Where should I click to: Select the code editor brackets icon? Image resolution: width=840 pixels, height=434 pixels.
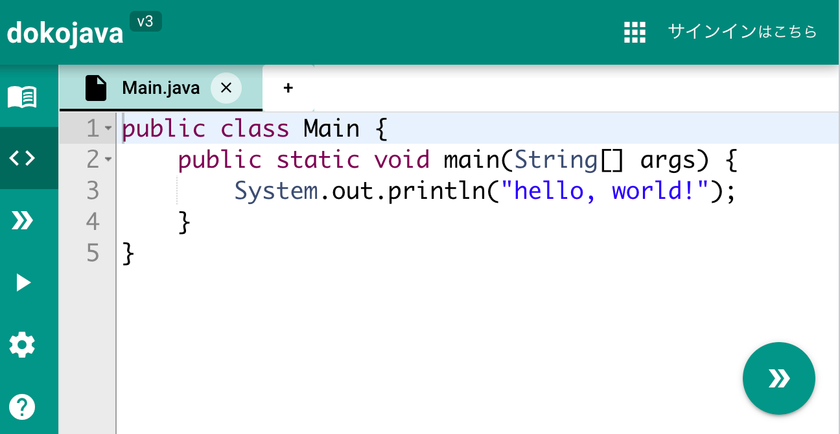[x=22, y=158]
